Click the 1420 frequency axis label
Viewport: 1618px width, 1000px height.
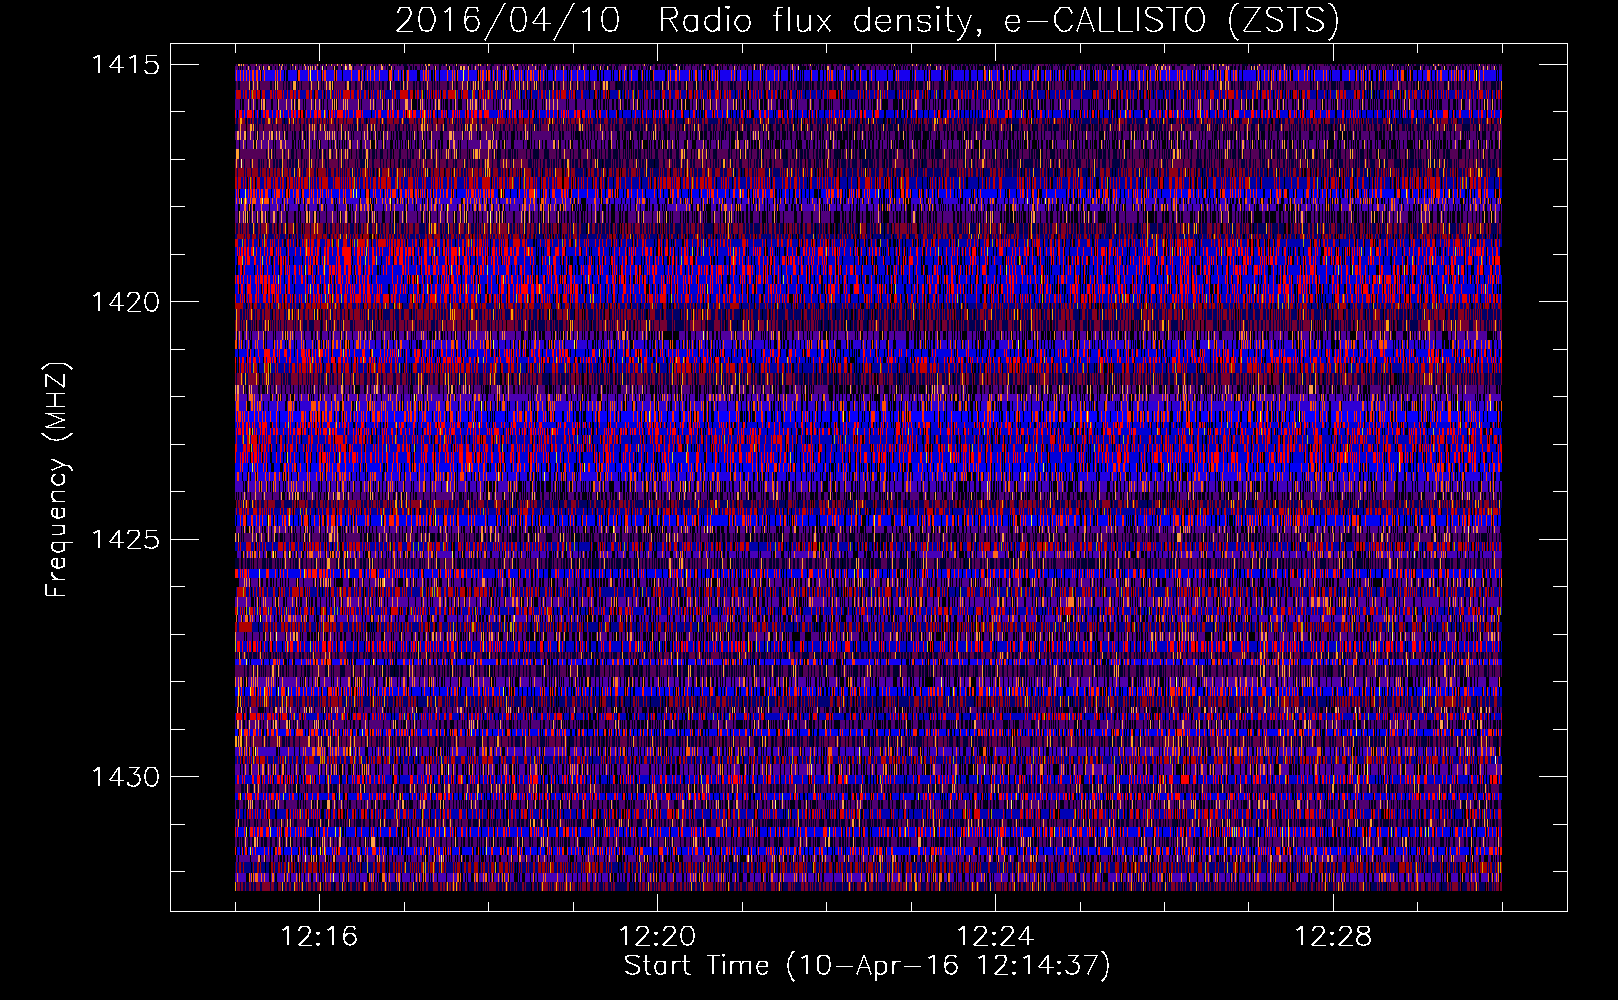[x=125, y=302]
